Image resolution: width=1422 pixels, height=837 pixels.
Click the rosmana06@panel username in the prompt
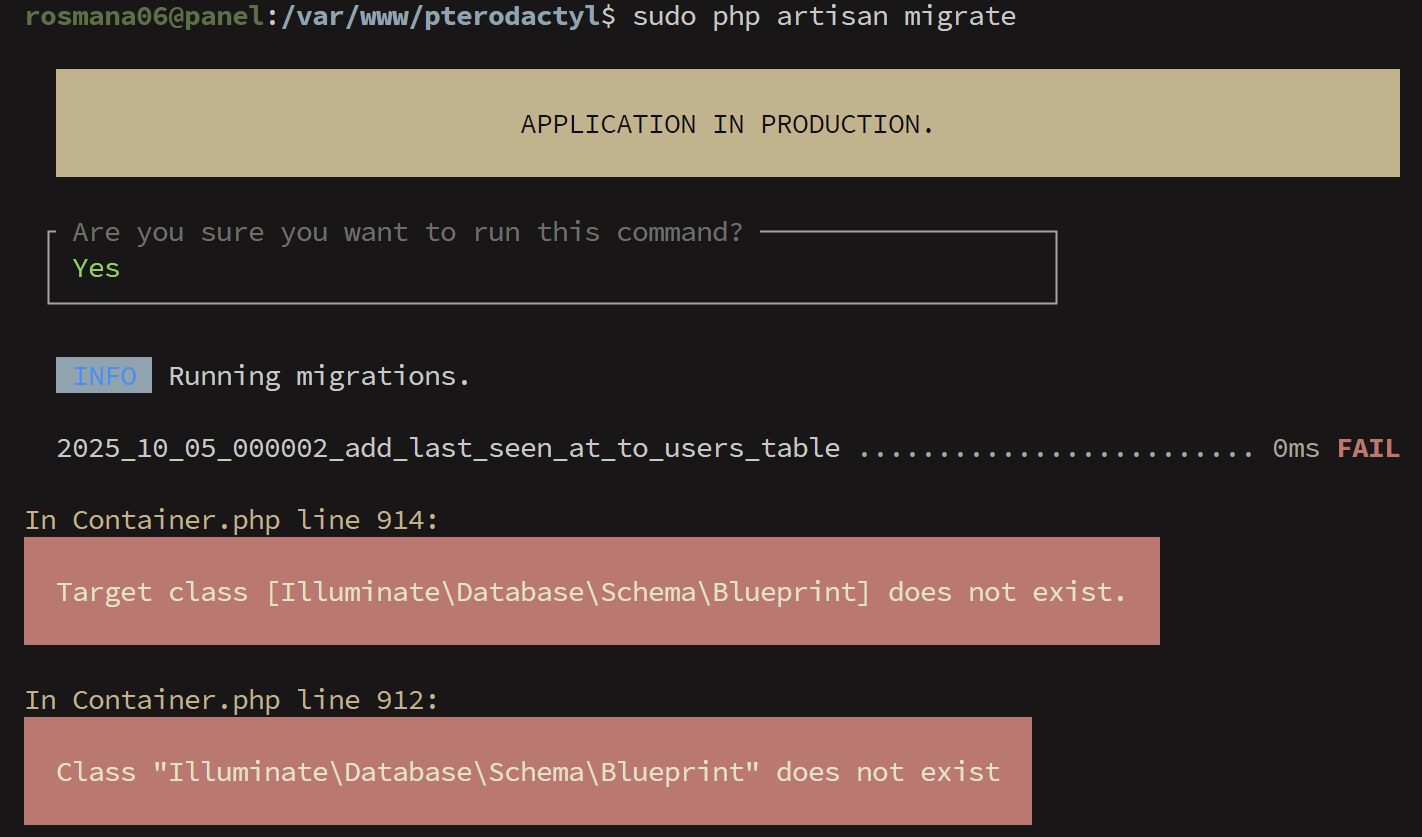pos(144,16)
